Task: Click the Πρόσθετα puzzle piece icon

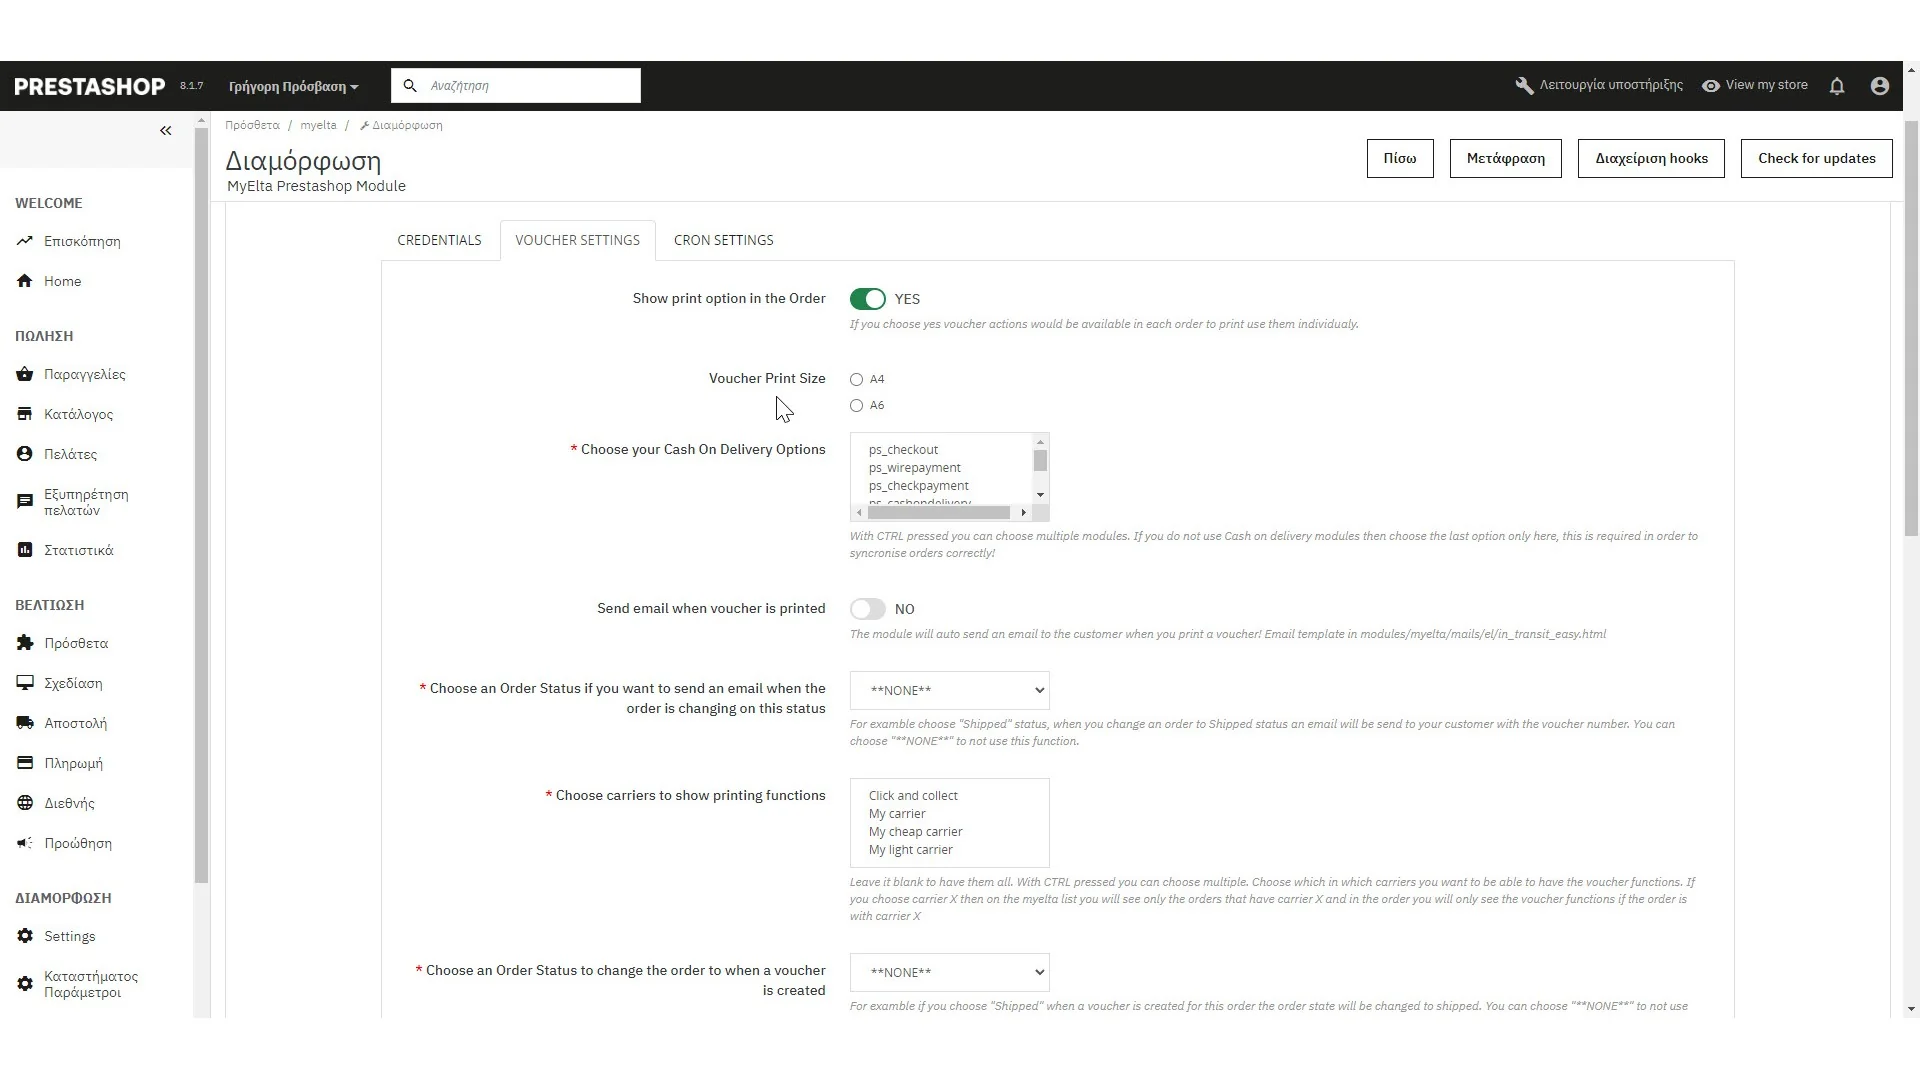Action: tap(25, 643)
